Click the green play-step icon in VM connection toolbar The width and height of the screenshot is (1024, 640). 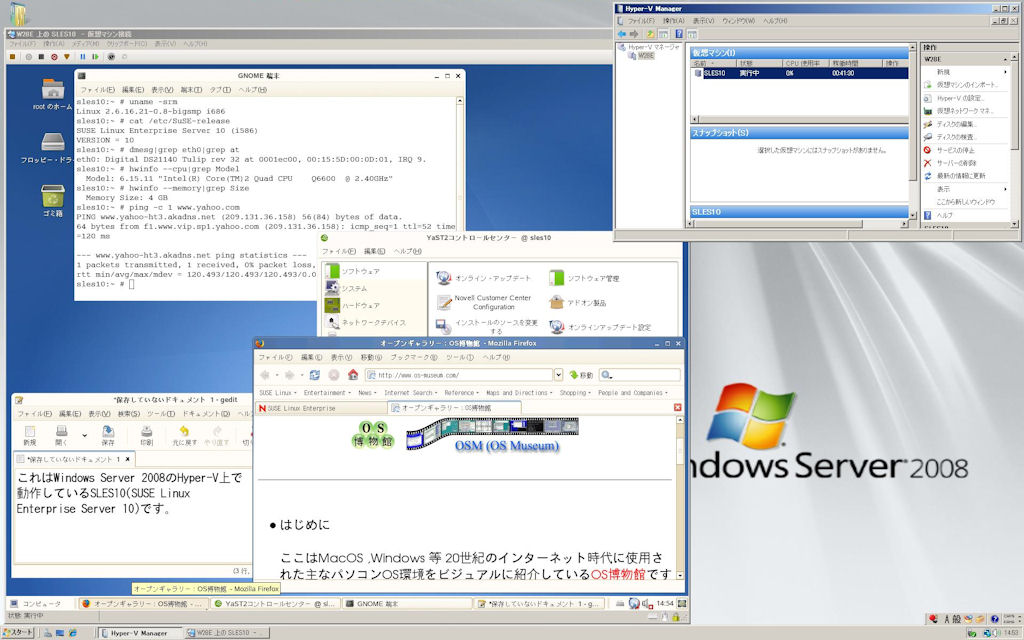point(95,57)
